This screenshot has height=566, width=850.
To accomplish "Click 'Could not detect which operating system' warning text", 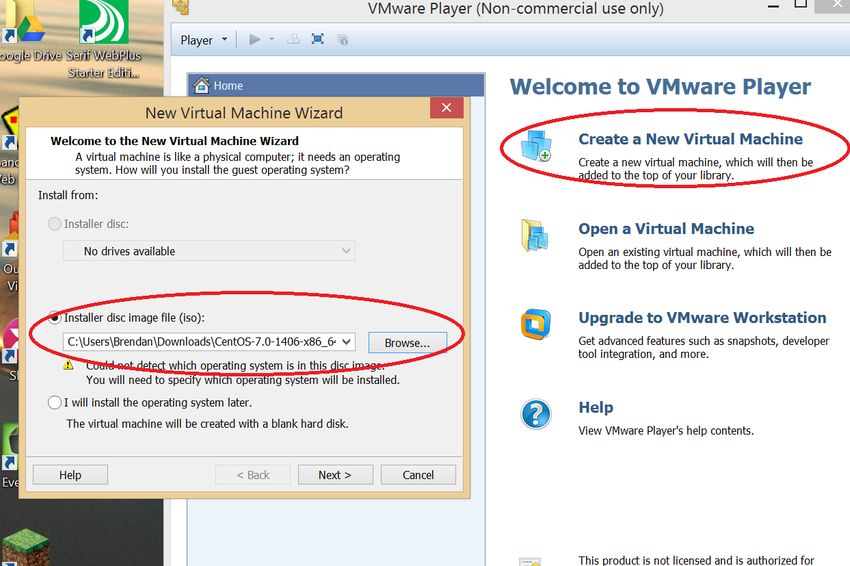I will tap(235, 365).
